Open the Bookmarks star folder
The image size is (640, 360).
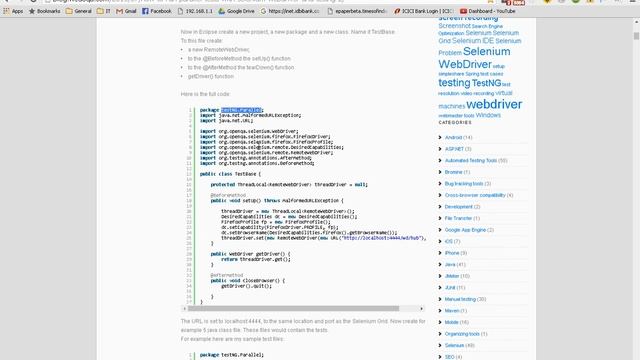coord(44,11)
